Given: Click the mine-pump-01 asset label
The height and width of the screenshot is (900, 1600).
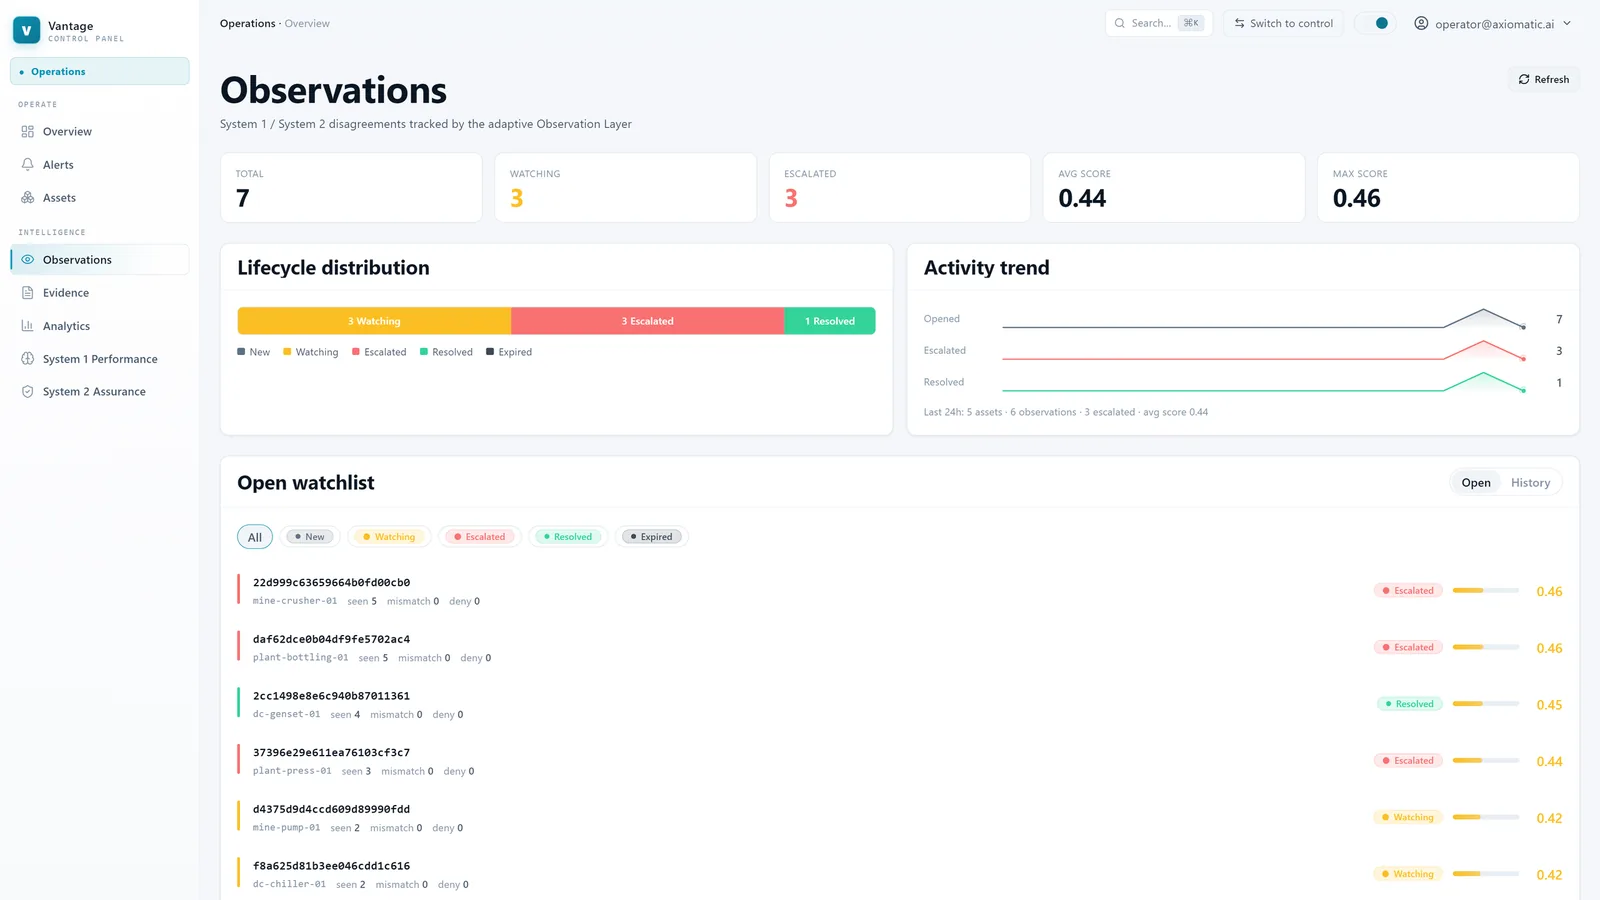Looking at the screenshot, I should coord(286,828).
